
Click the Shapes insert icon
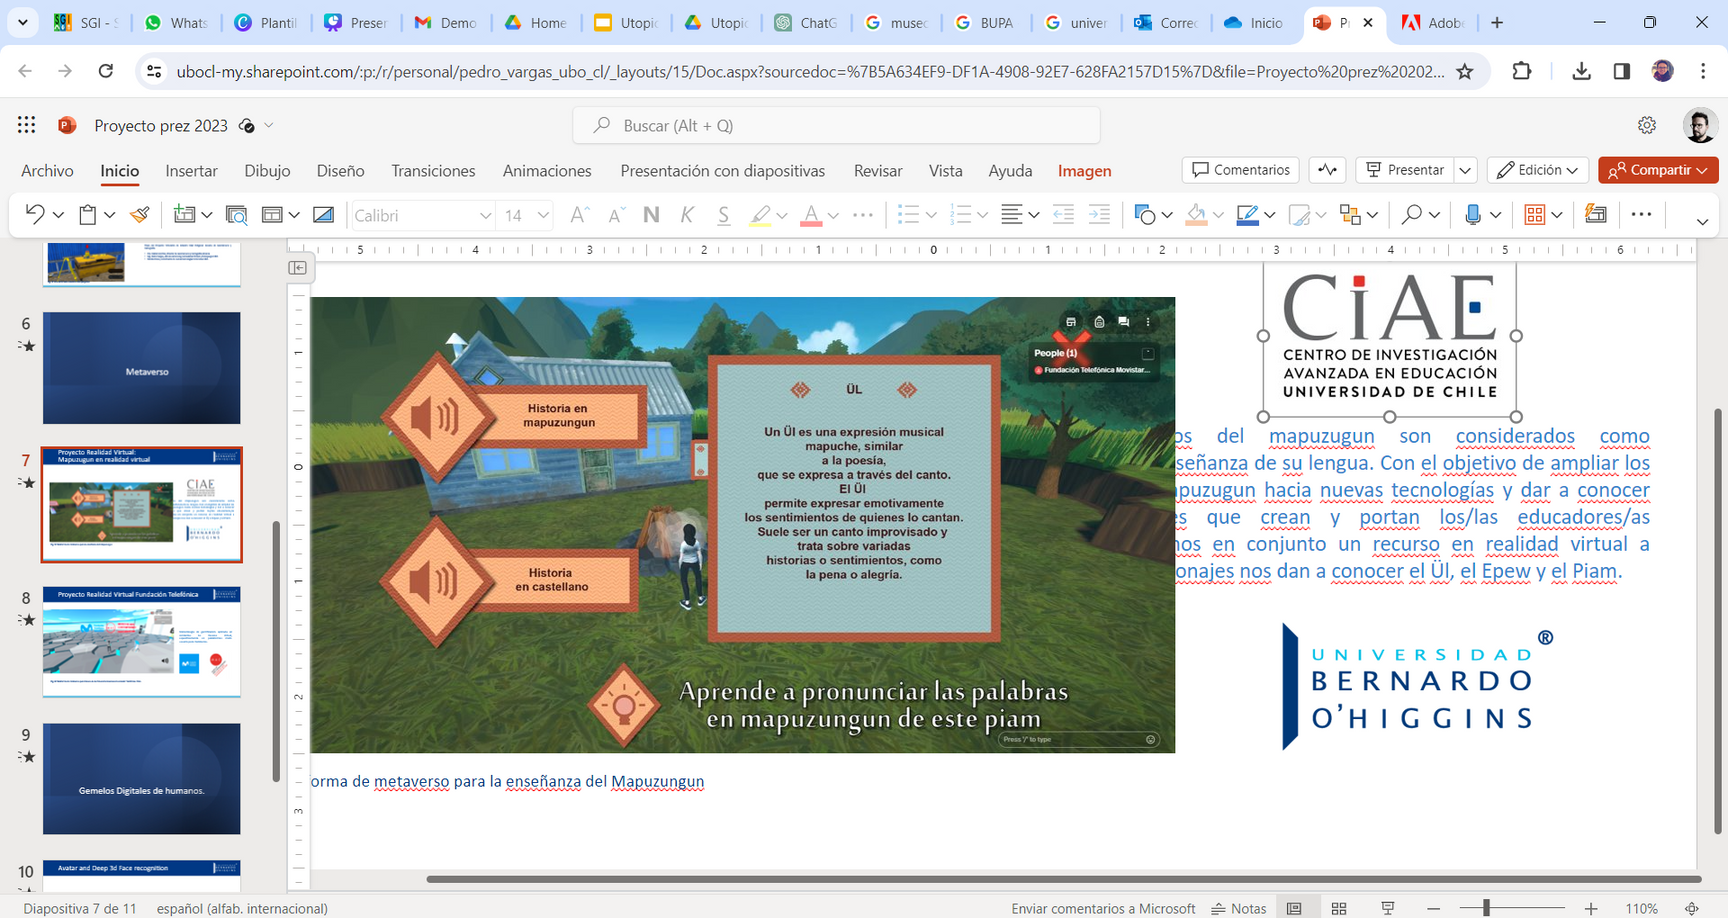pos(1145,215)
